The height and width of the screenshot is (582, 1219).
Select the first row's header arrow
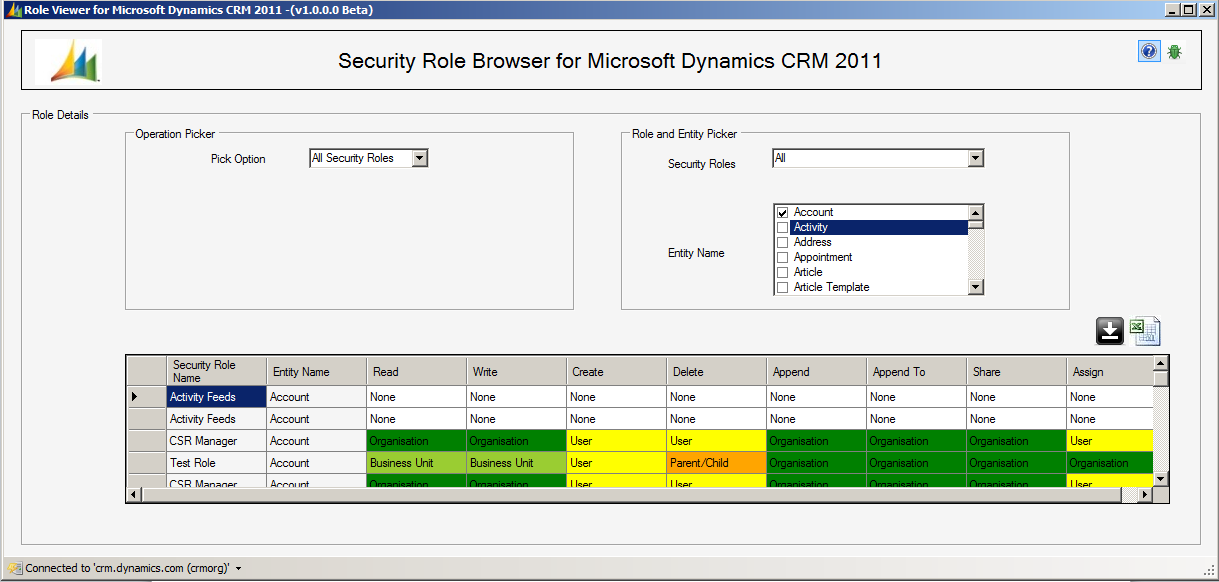[x=146, y=397]
